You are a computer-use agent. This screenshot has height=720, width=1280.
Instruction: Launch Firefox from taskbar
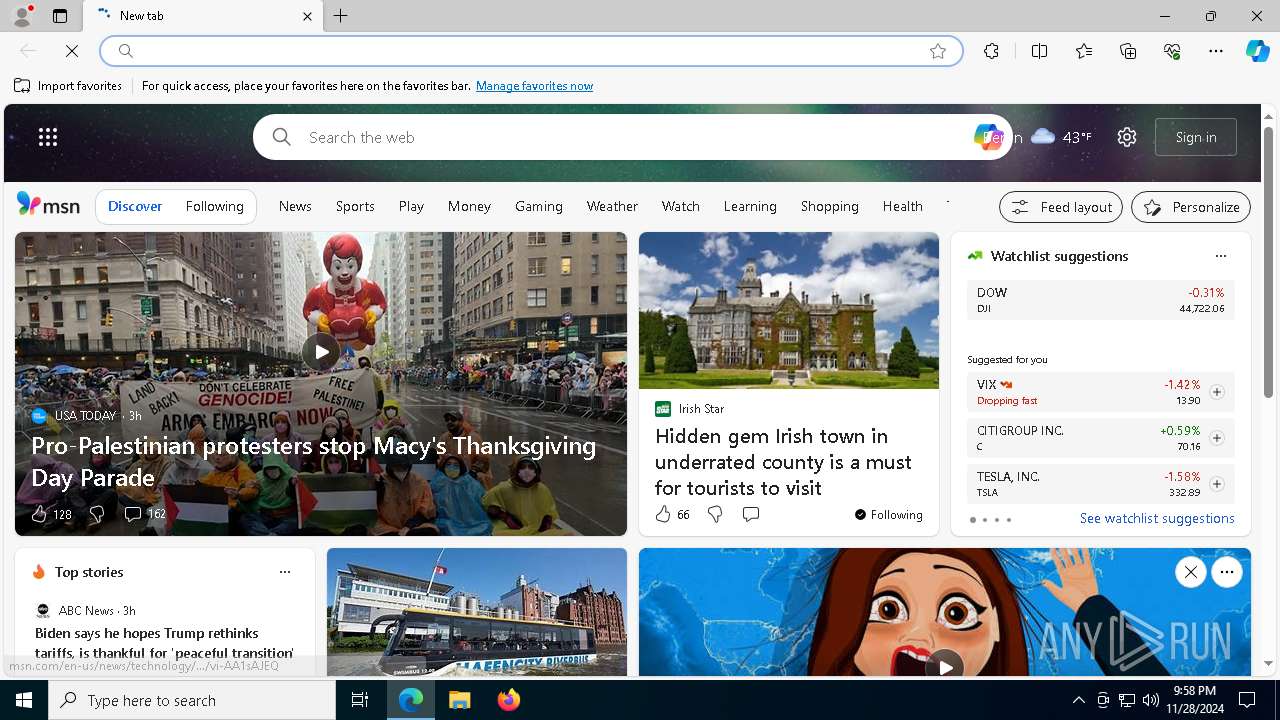[x=509, y=700]
